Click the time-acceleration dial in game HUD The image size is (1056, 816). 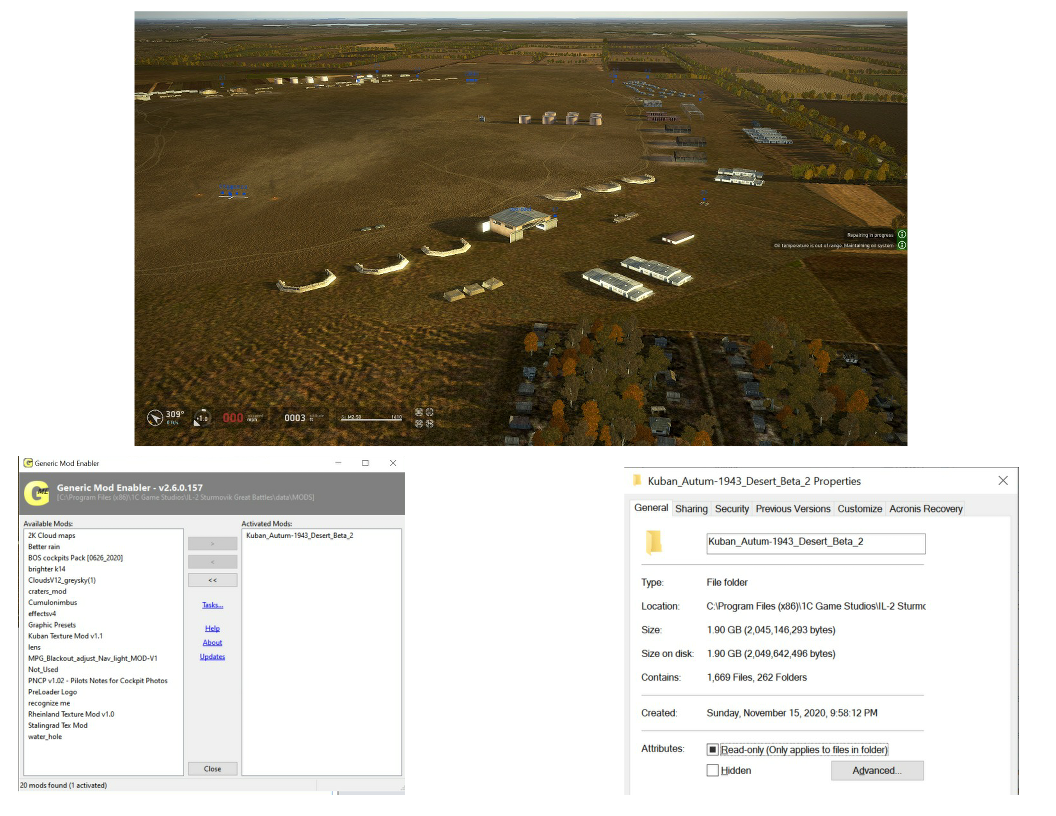tap(201, 418)
